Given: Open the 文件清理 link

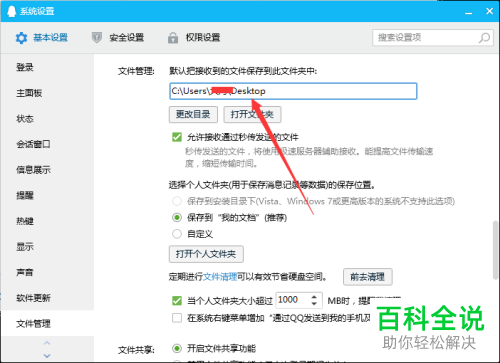Looking at the screenshot, I should click(220, 277).
